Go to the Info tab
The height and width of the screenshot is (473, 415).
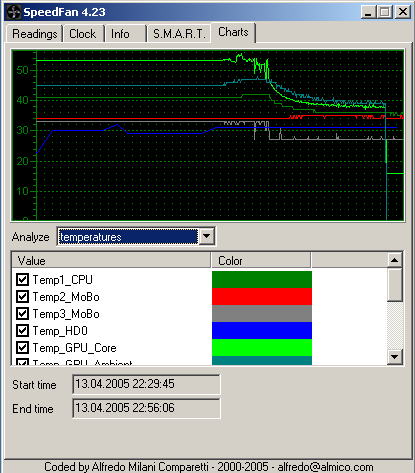[x=125, y=34]
